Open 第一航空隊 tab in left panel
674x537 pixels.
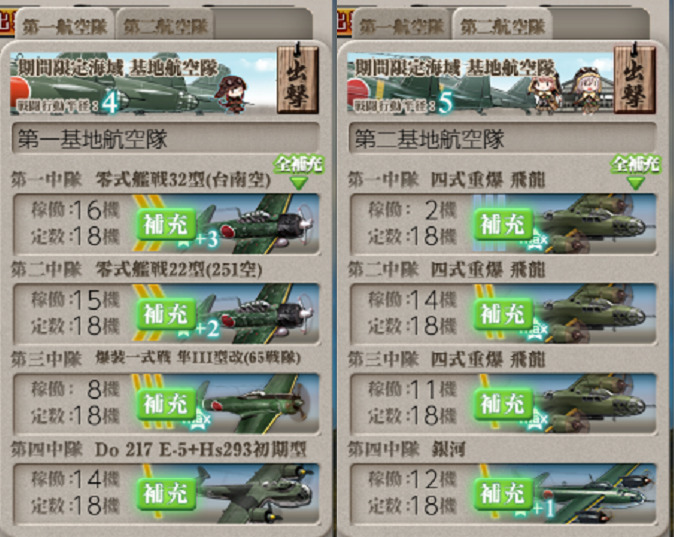coord(64,27)
